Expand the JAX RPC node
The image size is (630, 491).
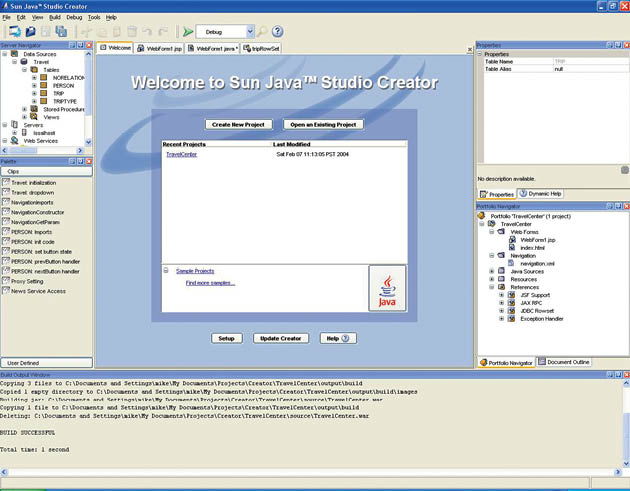pos(501,303)
